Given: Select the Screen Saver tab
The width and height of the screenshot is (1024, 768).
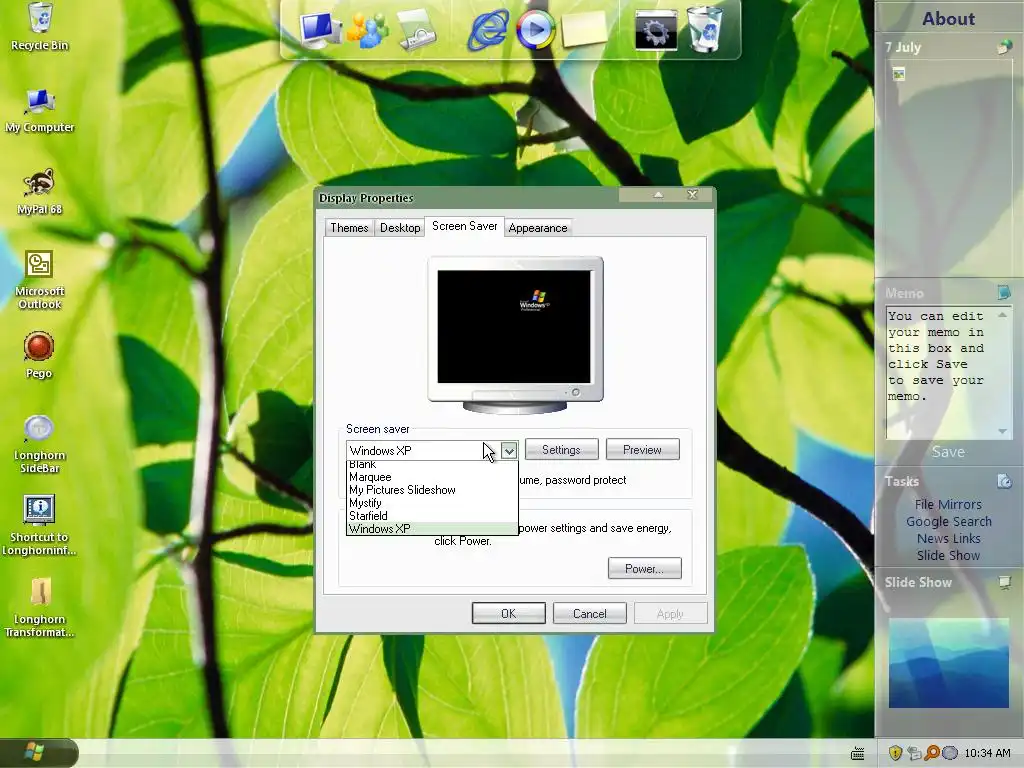Looking at the screenshot, I should [x=464, y=227].
